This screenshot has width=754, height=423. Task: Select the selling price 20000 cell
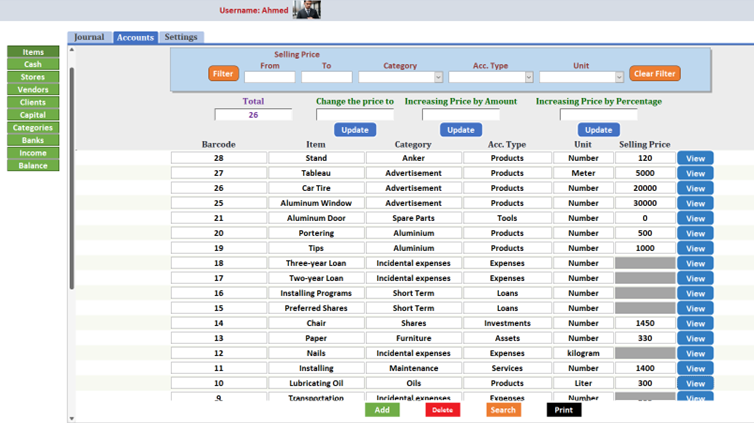(x=645, y=188)
